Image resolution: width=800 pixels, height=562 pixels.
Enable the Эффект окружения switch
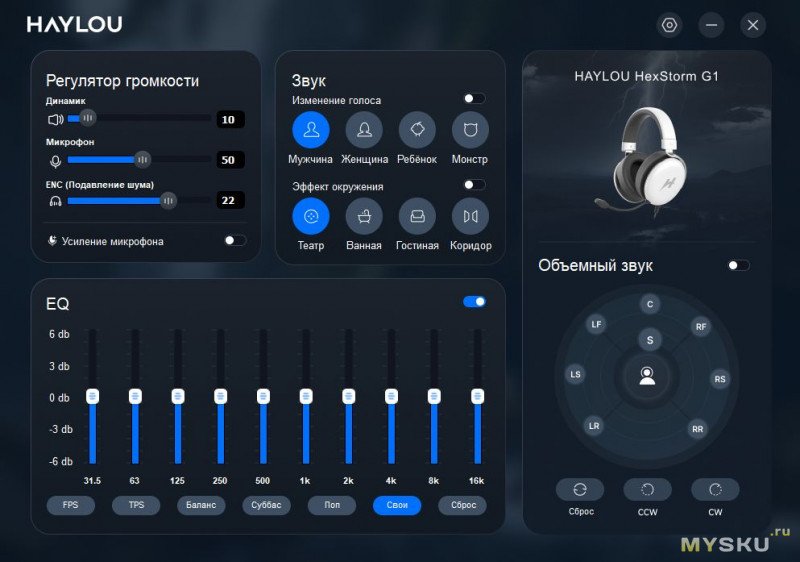pos(474,185)
